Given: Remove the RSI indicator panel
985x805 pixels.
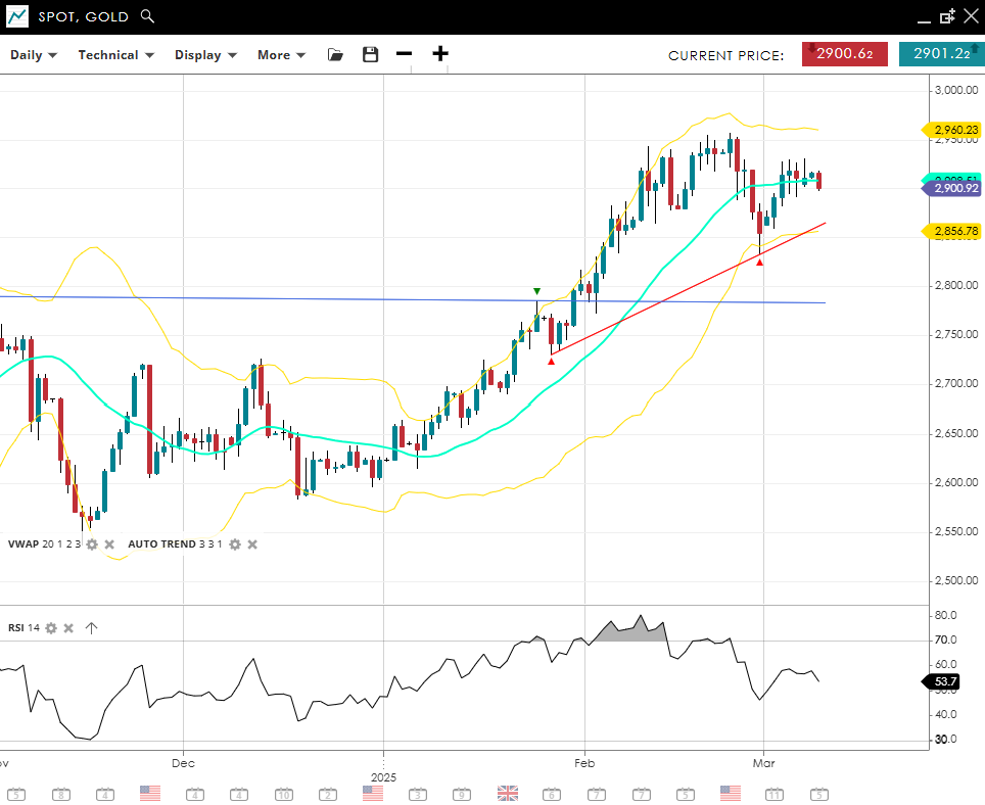Looking at the screenshot, I should (x=69, y=628).
